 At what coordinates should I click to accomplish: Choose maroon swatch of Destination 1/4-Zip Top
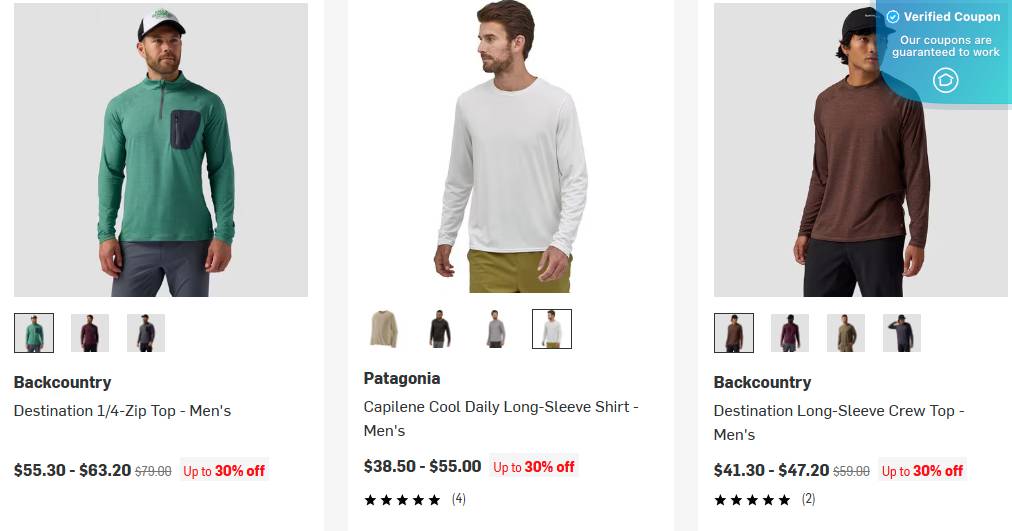click(90, 333)
